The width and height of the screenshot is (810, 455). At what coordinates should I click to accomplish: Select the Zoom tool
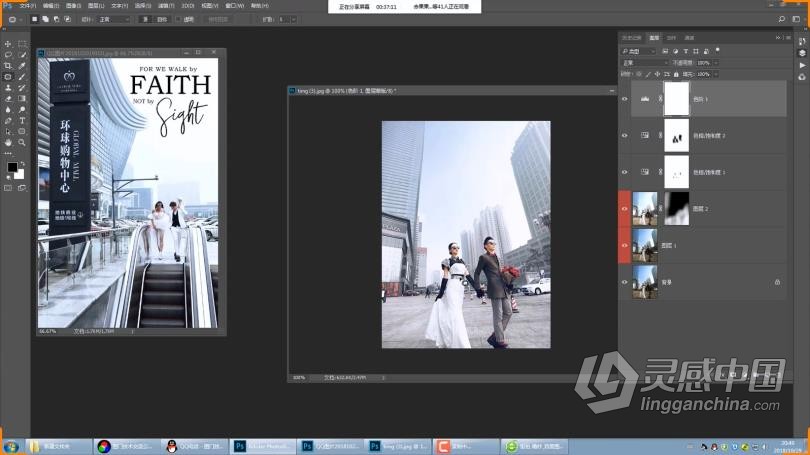pyautogui.click(x=22, y=143)
